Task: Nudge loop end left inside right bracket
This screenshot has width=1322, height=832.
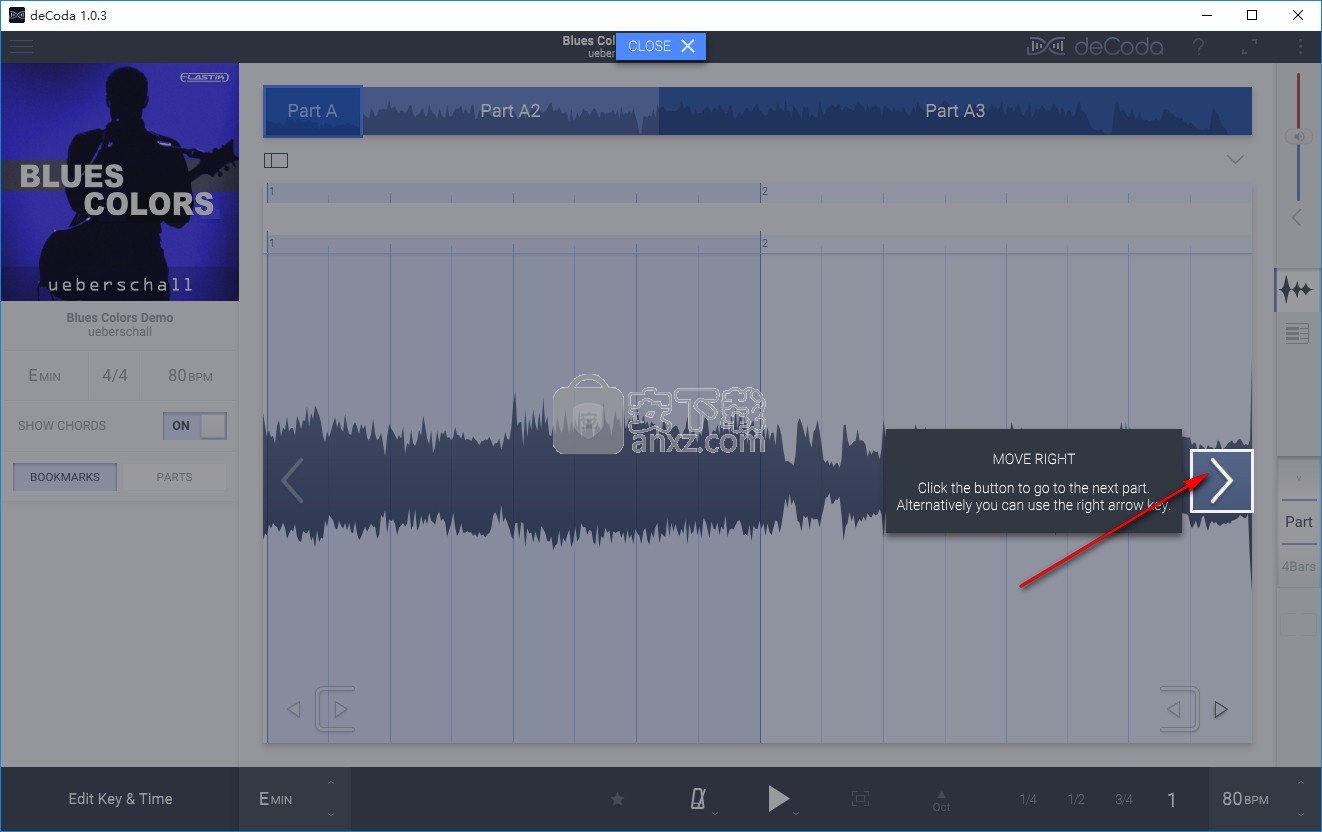Action: [1174, 710]
